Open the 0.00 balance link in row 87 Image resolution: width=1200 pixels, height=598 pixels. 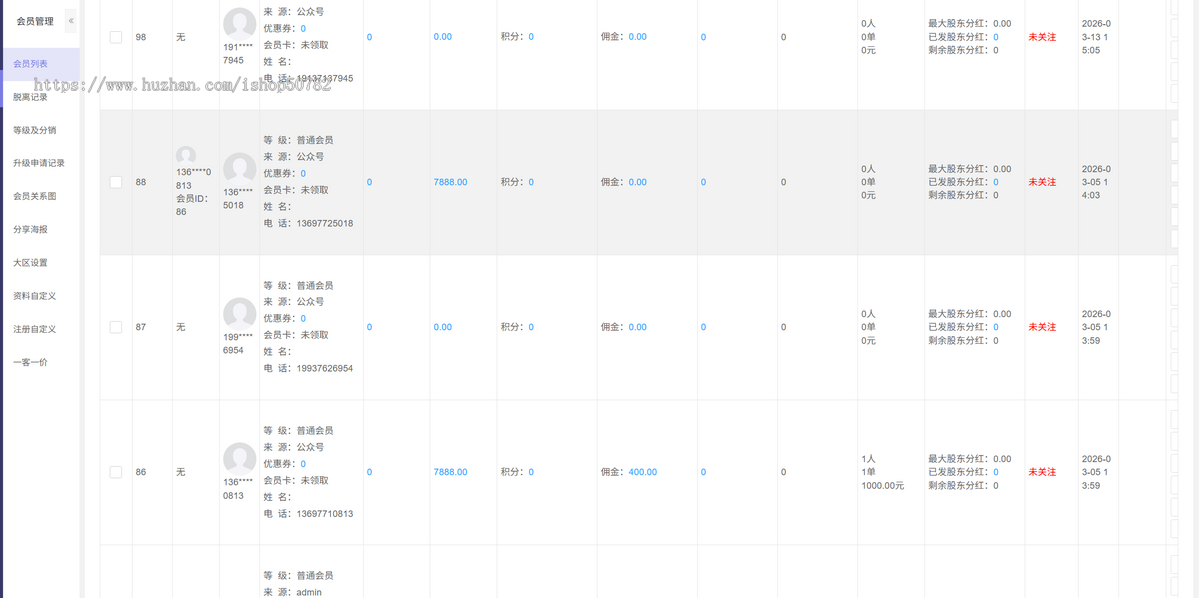443,327
